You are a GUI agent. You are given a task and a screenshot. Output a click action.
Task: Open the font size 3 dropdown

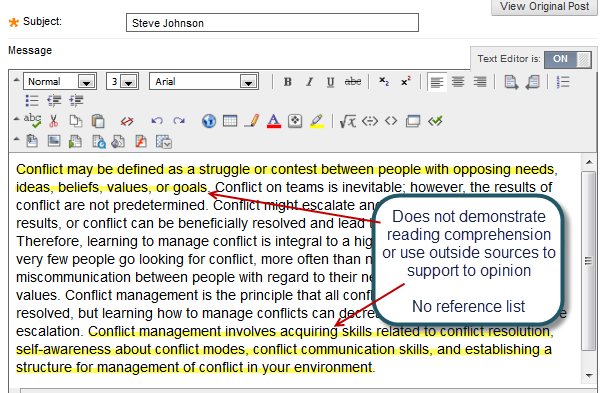tap(122, 82)
